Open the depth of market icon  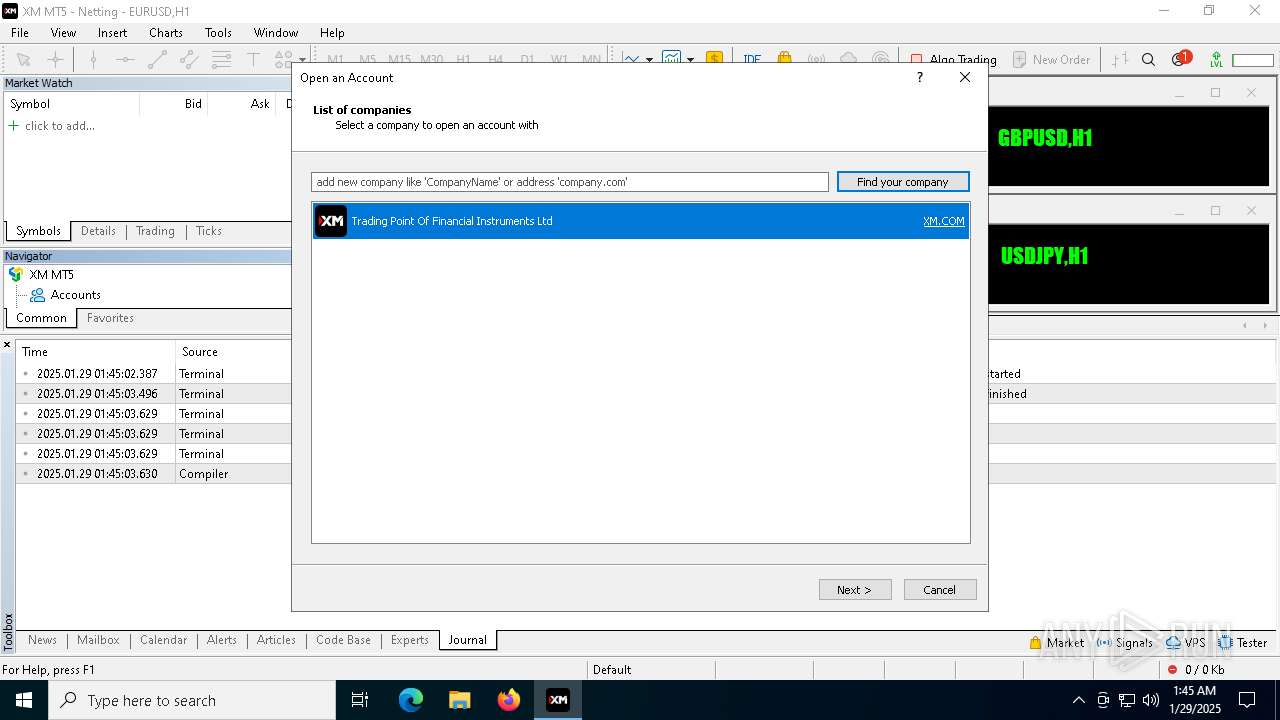1120,59
